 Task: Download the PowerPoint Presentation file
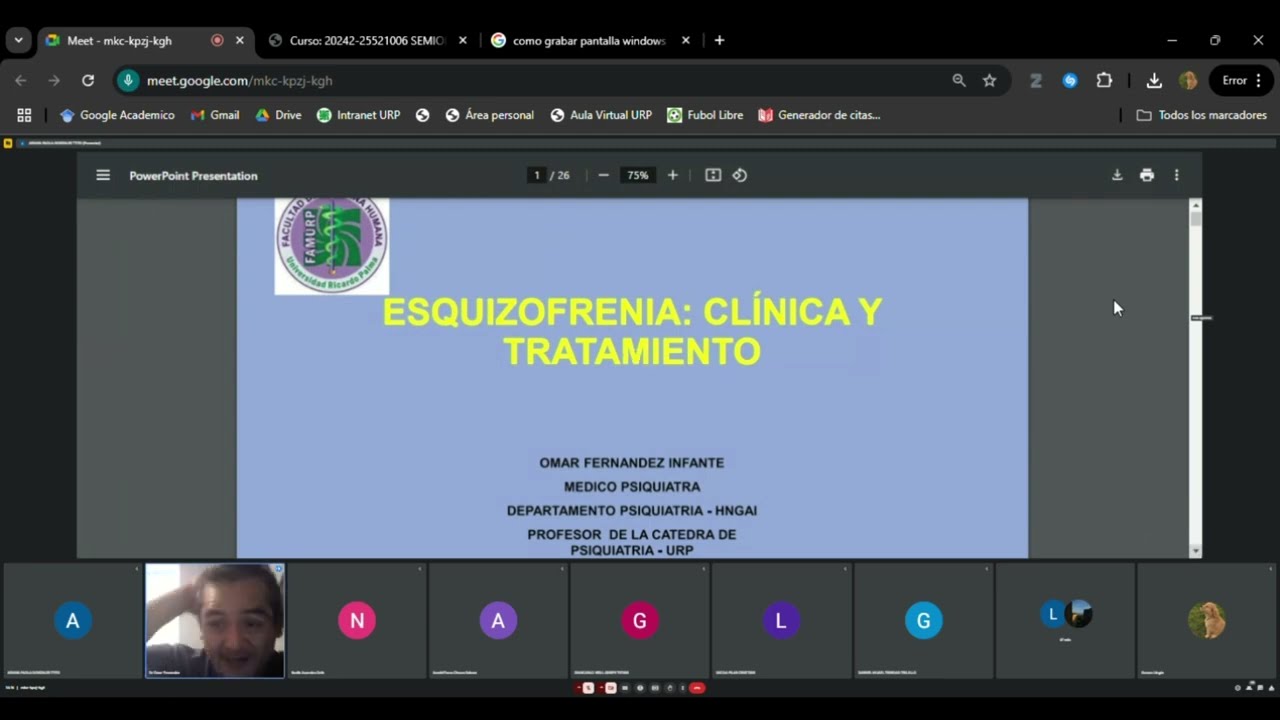point(1117,175)
